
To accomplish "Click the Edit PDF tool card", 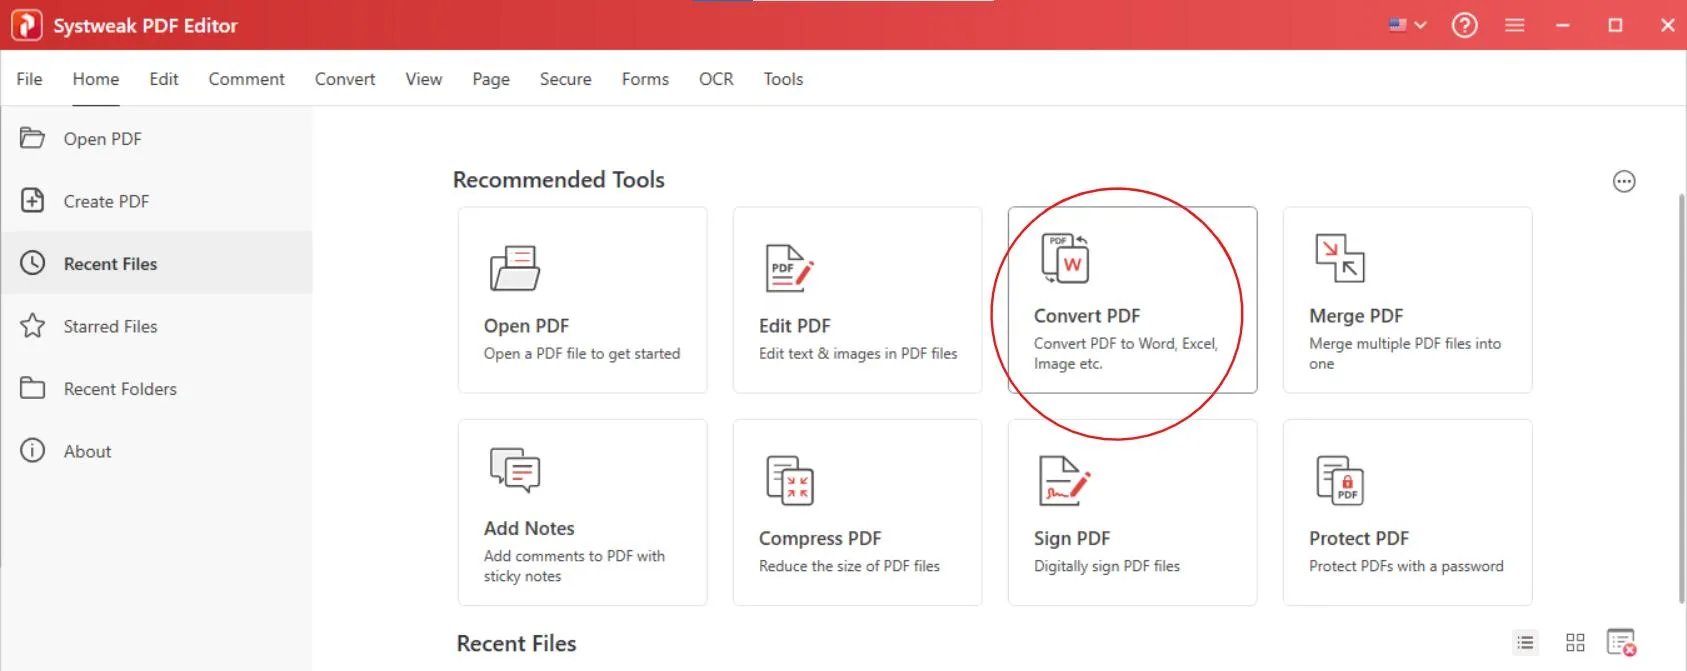I will click(856, 300).
